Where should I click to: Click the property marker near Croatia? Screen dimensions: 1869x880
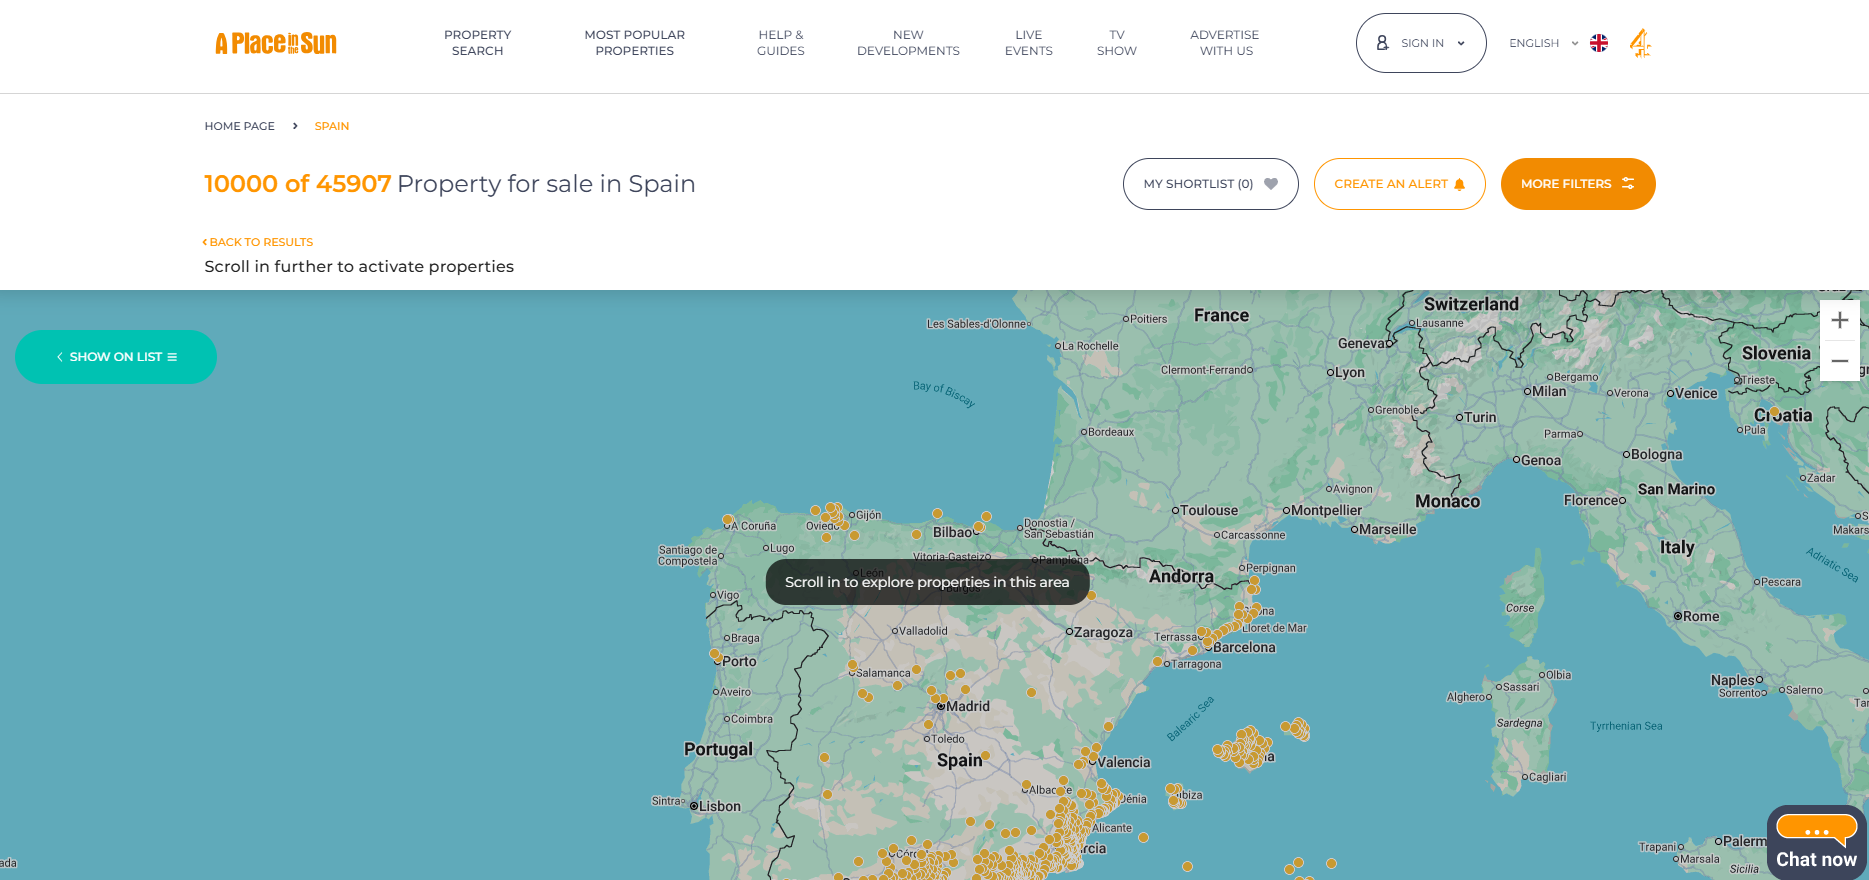[1774, 411]
